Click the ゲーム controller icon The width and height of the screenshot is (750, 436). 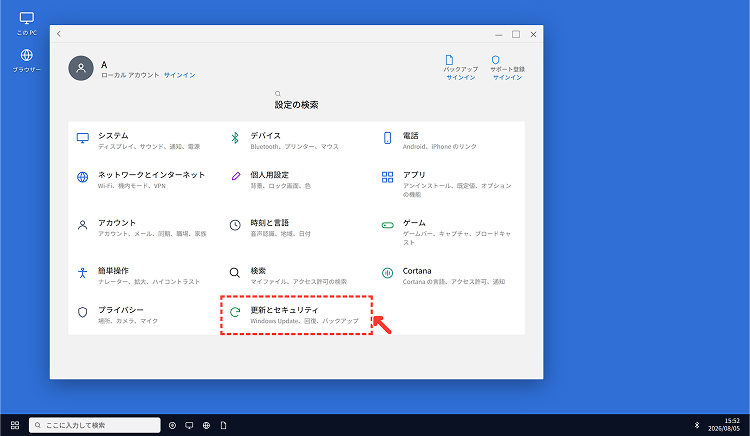(387, 225)
